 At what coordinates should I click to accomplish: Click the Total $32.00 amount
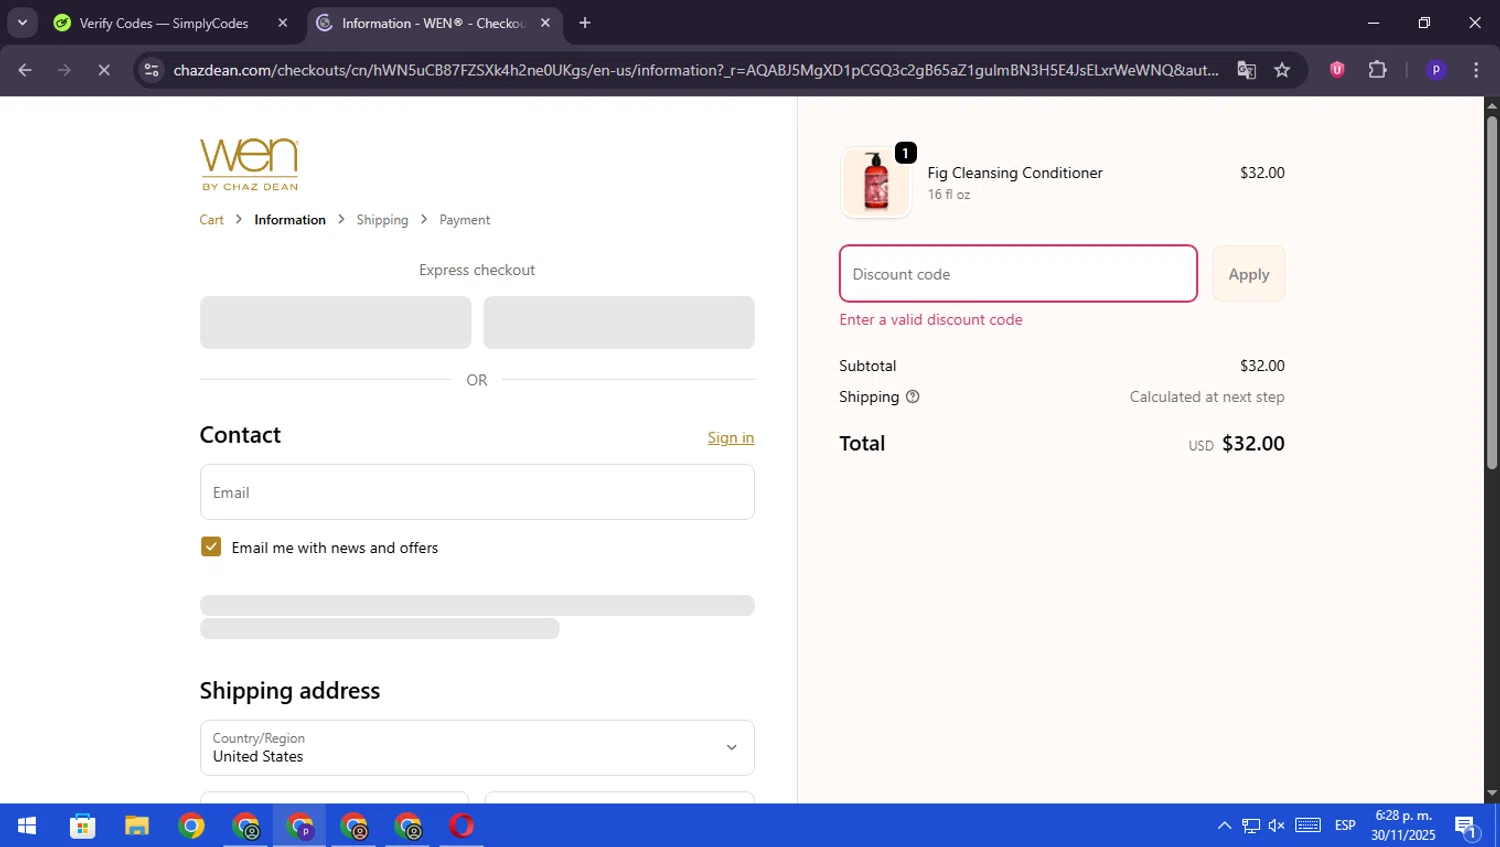pos(1253,444)
